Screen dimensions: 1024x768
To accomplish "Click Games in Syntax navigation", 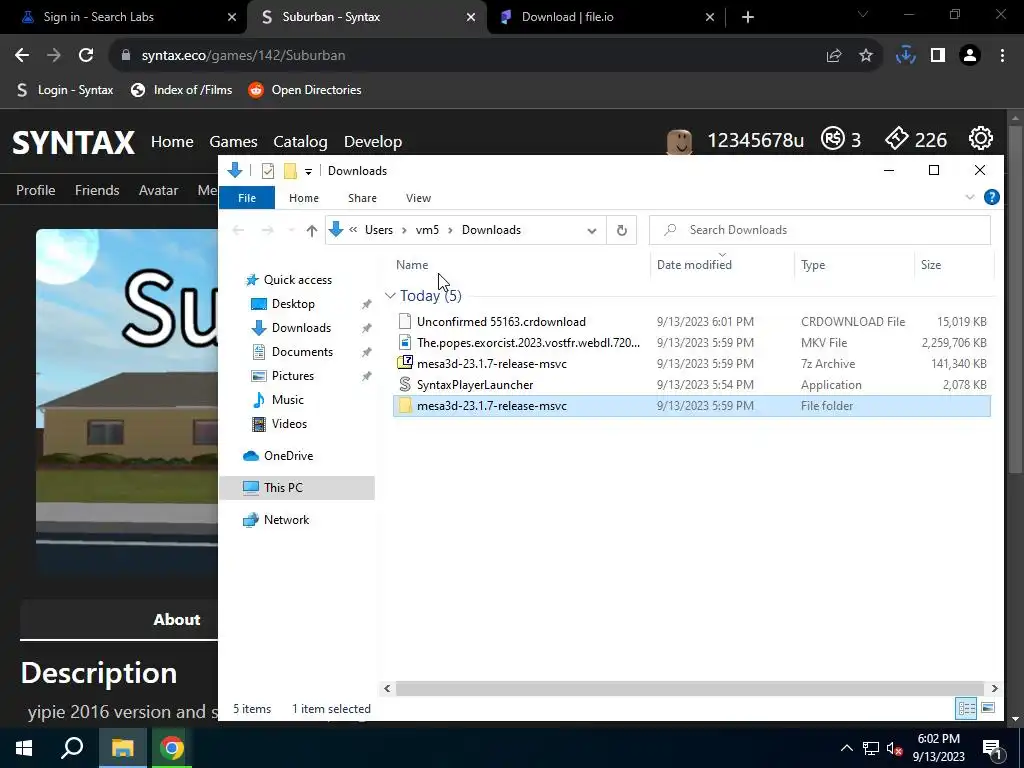I will [233, 142].
